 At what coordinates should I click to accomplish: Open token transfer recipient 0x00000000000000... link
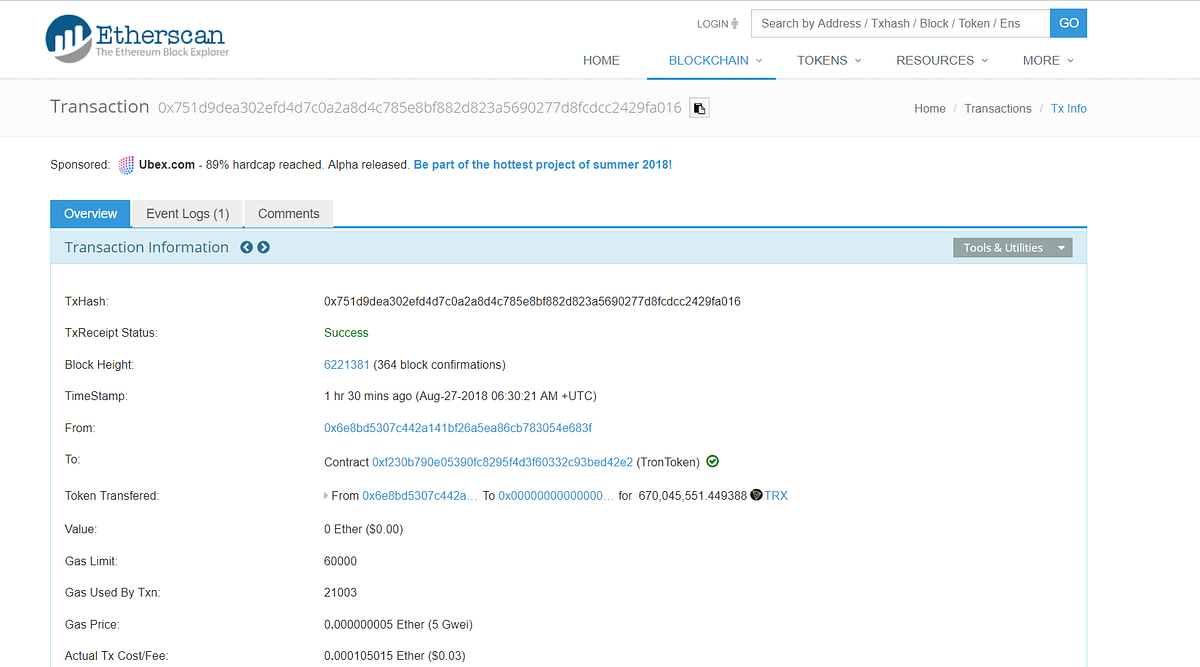coord(556,496)
